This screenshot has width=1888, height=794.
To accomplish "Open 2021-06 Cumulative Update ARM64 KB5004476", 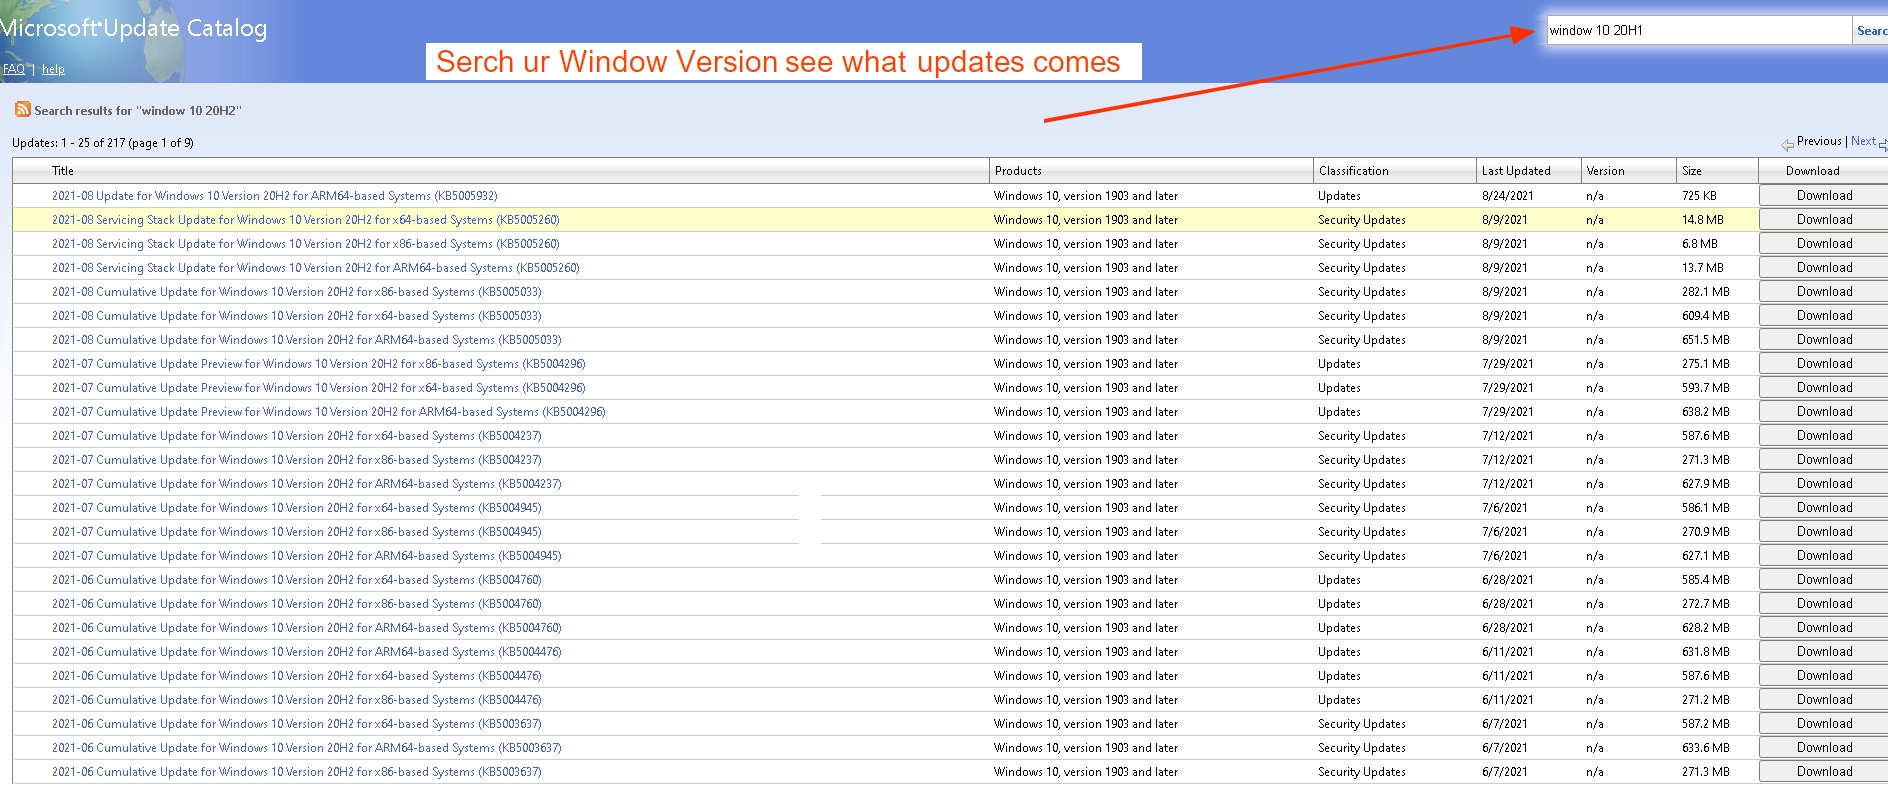I will (307, 652).
